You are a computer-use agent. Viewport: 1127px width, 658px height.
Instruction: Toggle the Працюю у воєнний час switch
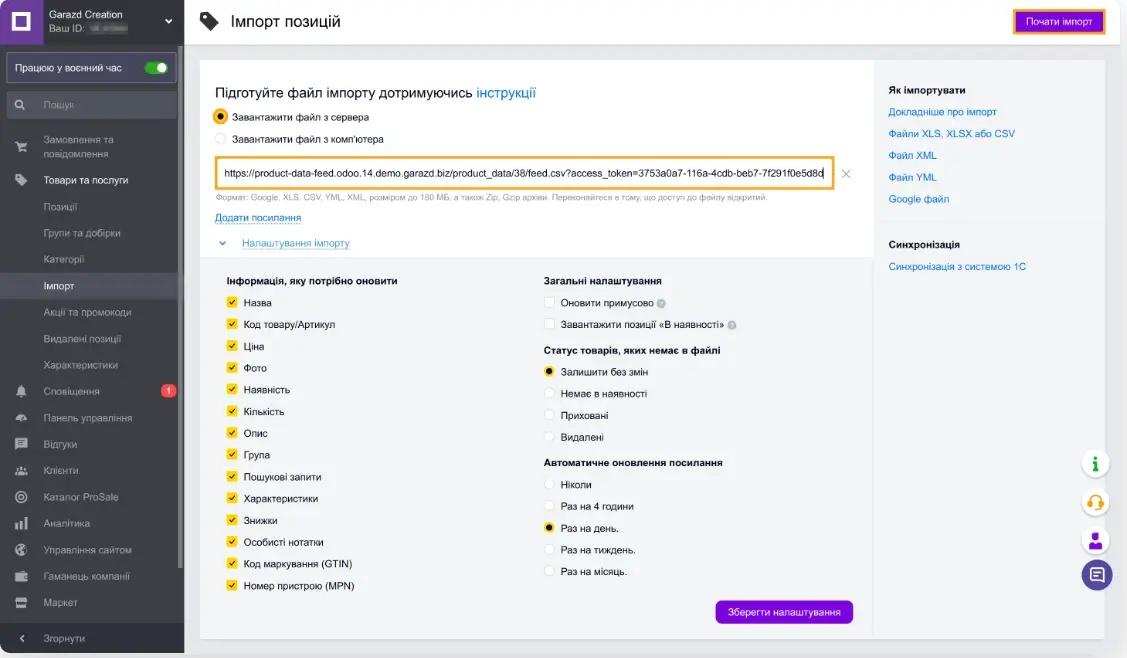156,68
